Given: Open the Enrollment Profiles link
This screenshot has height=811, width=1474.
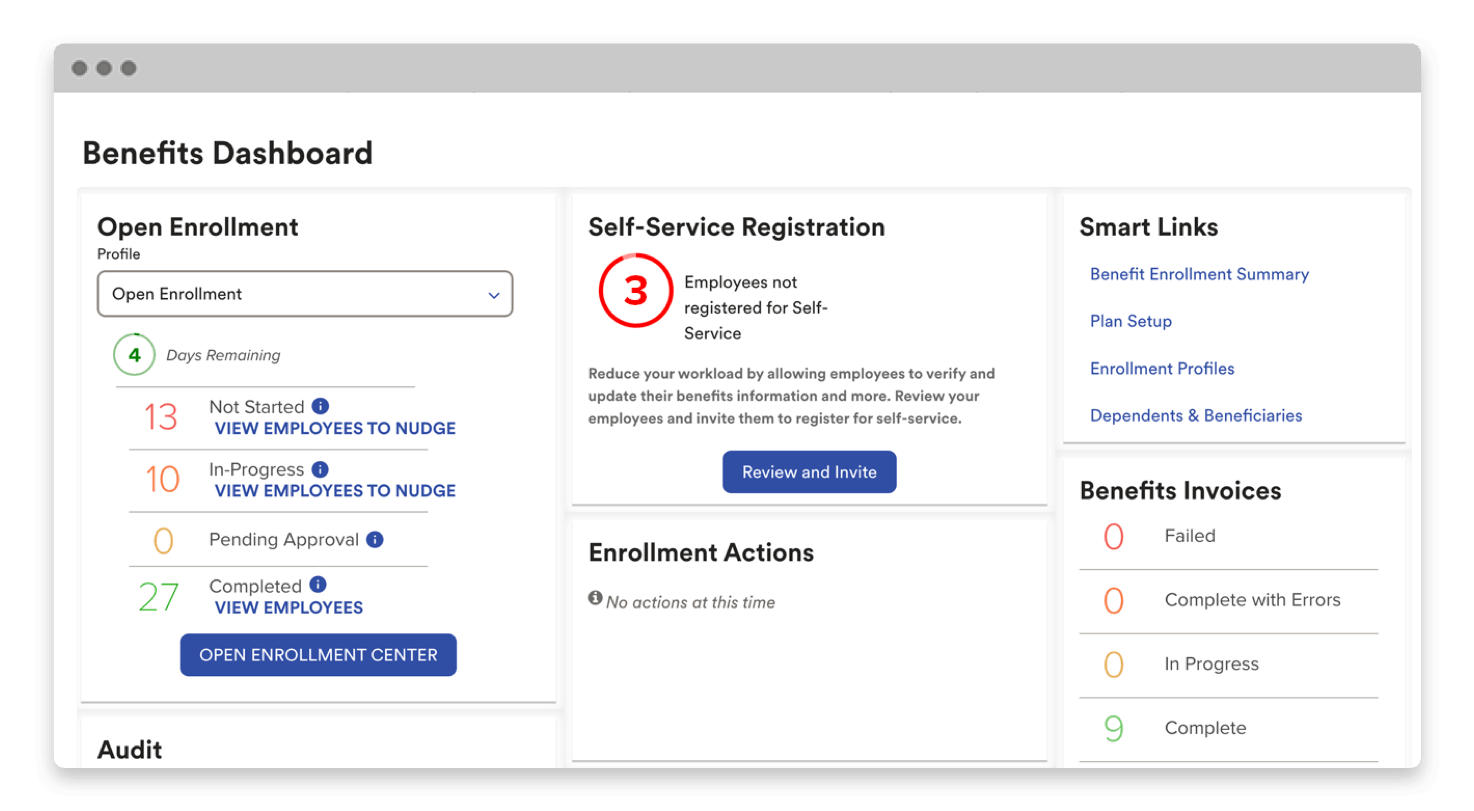Looking at the screenshot, I should [1162, 368].
